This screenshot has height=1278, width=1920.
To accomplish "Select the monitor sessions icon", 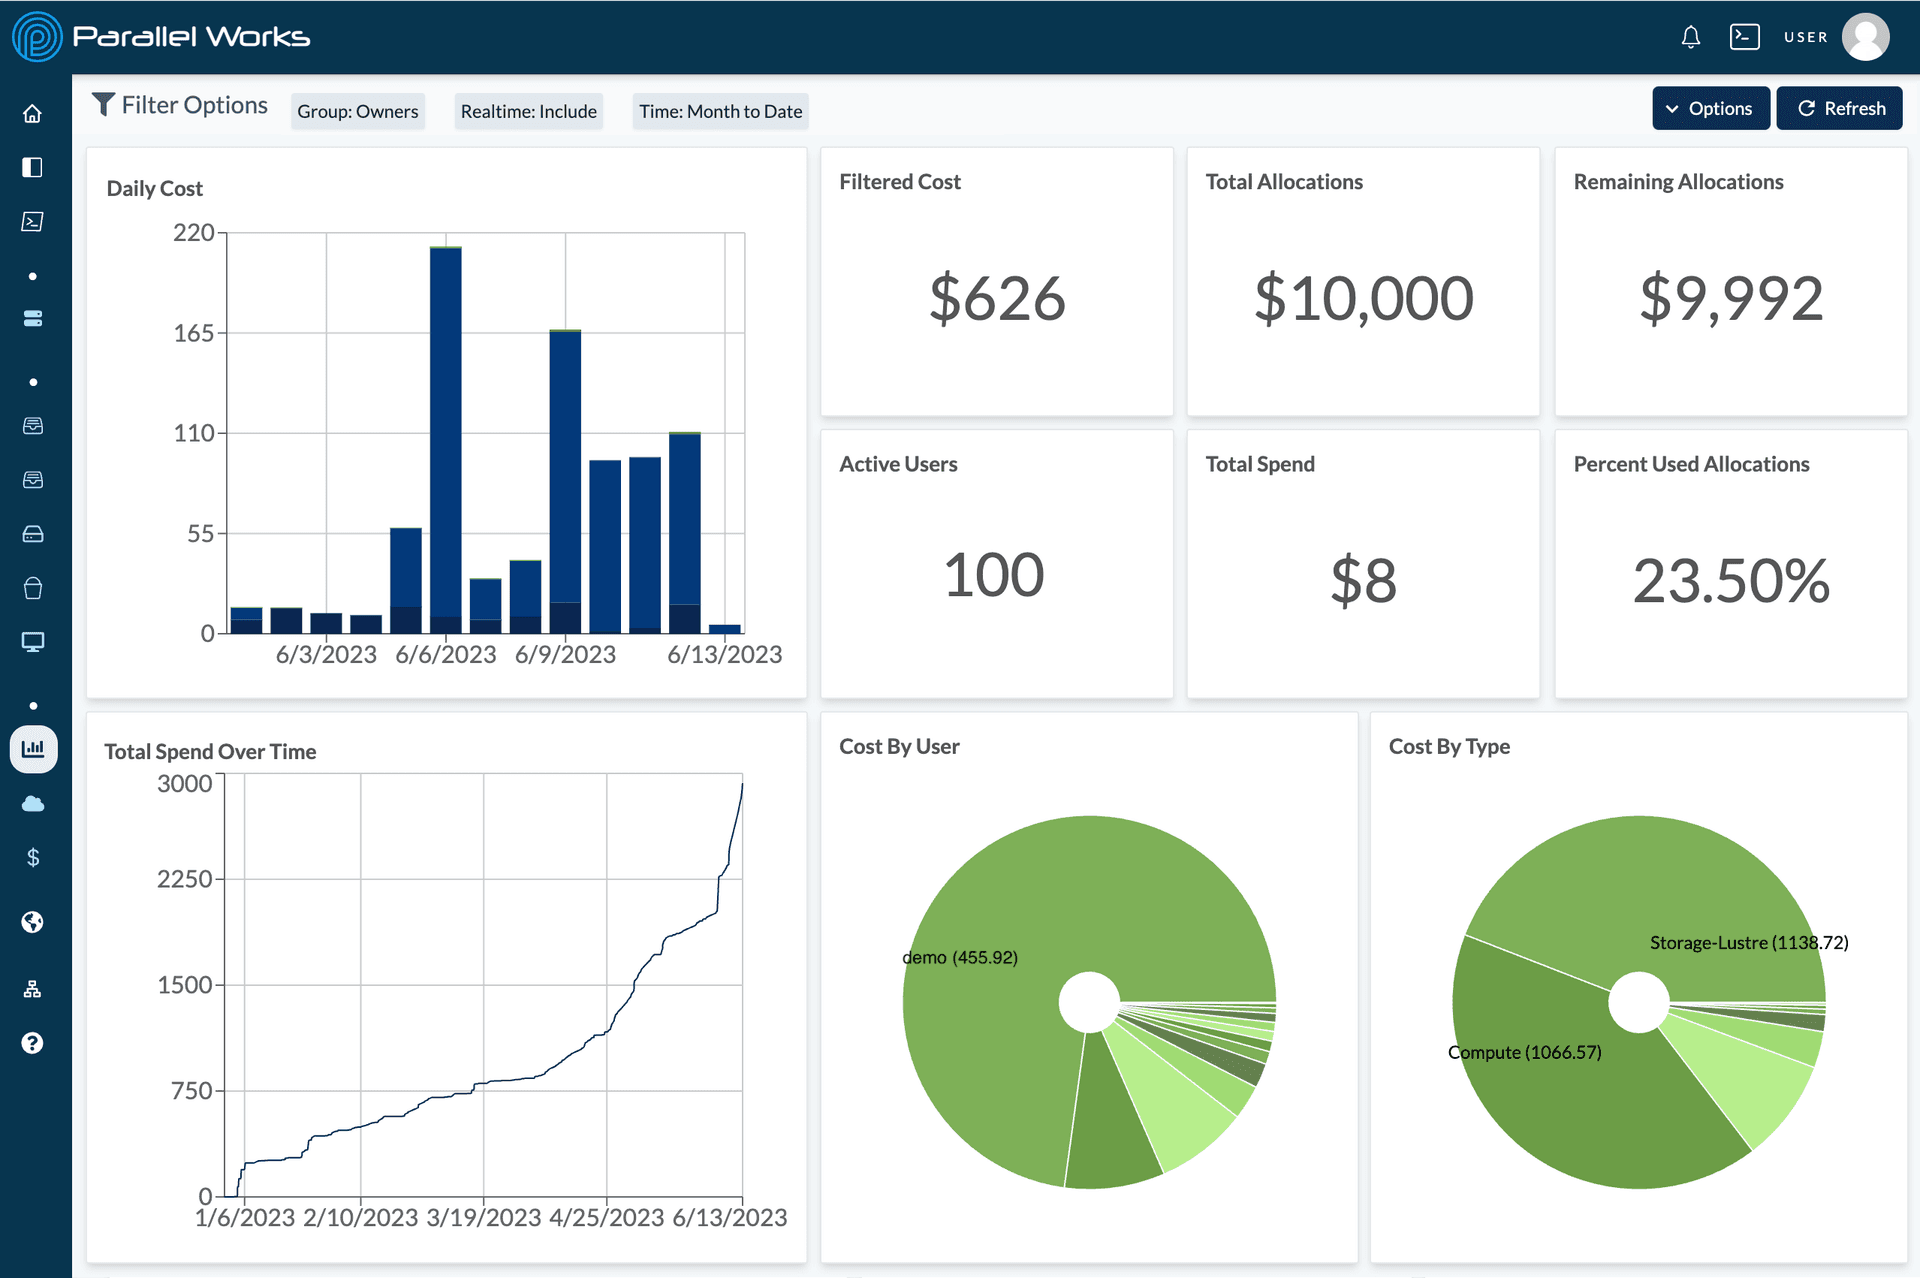I will (x=33, y=641).
